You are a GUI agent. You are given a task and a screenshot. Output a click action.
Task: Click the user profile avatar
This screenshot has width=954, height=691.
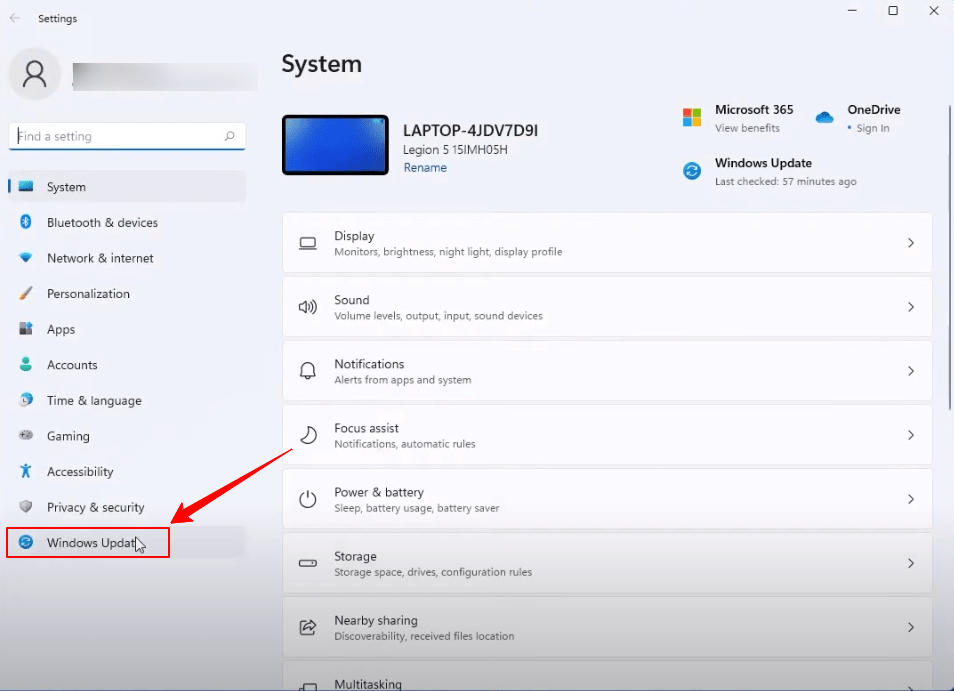[35, 75]
